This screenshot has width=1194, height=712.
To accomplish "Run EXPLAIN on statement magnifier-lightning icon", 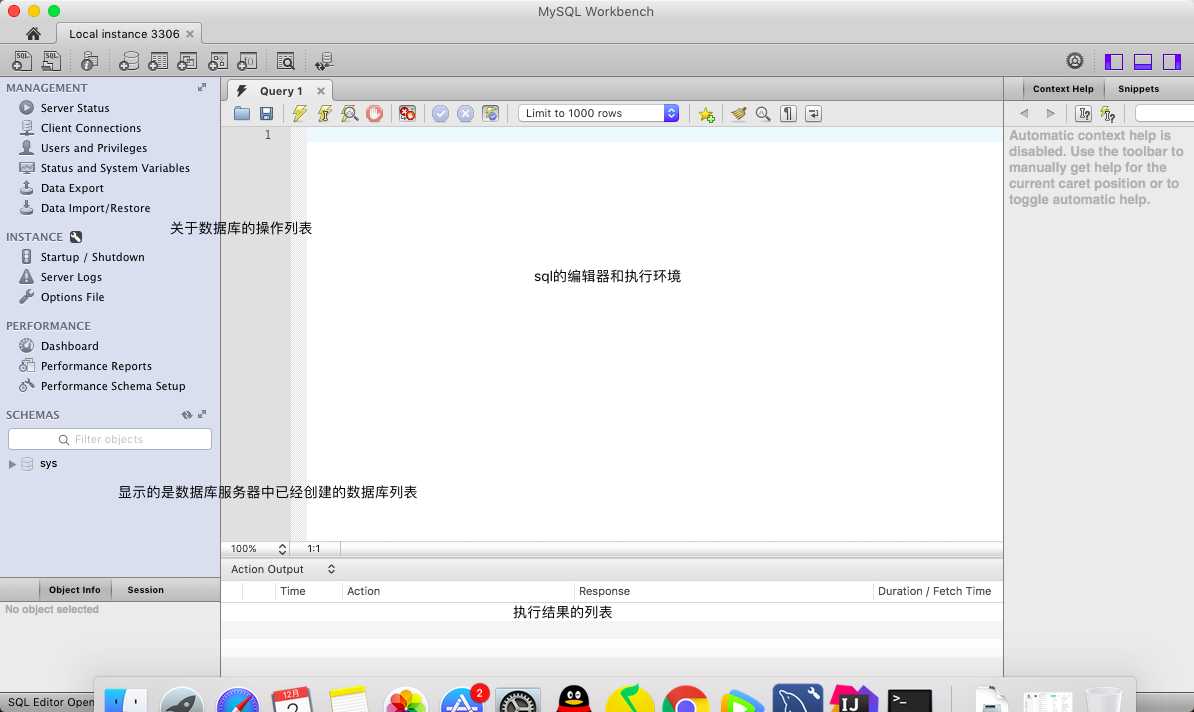I will coord(350,113).
